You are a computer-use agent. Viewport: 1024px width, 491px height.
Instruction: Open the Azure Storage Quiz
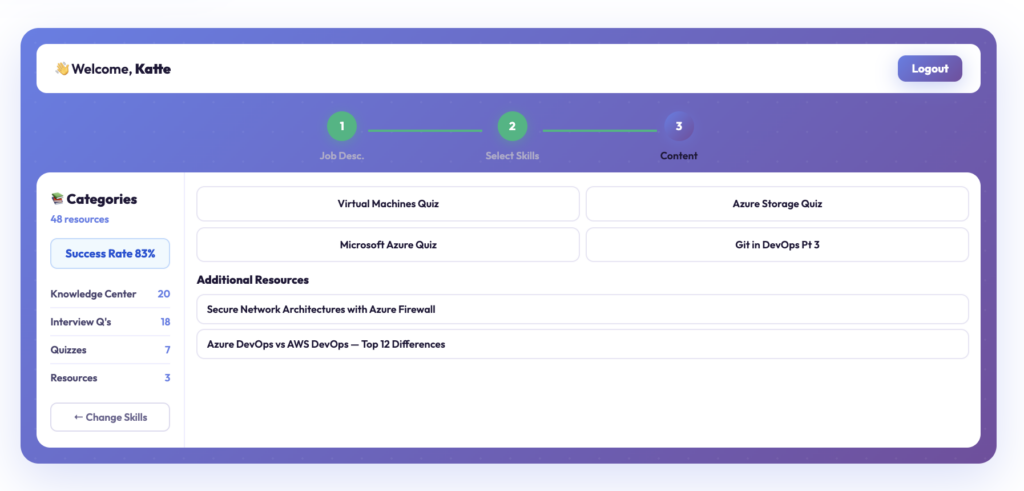tap(777, 204)
